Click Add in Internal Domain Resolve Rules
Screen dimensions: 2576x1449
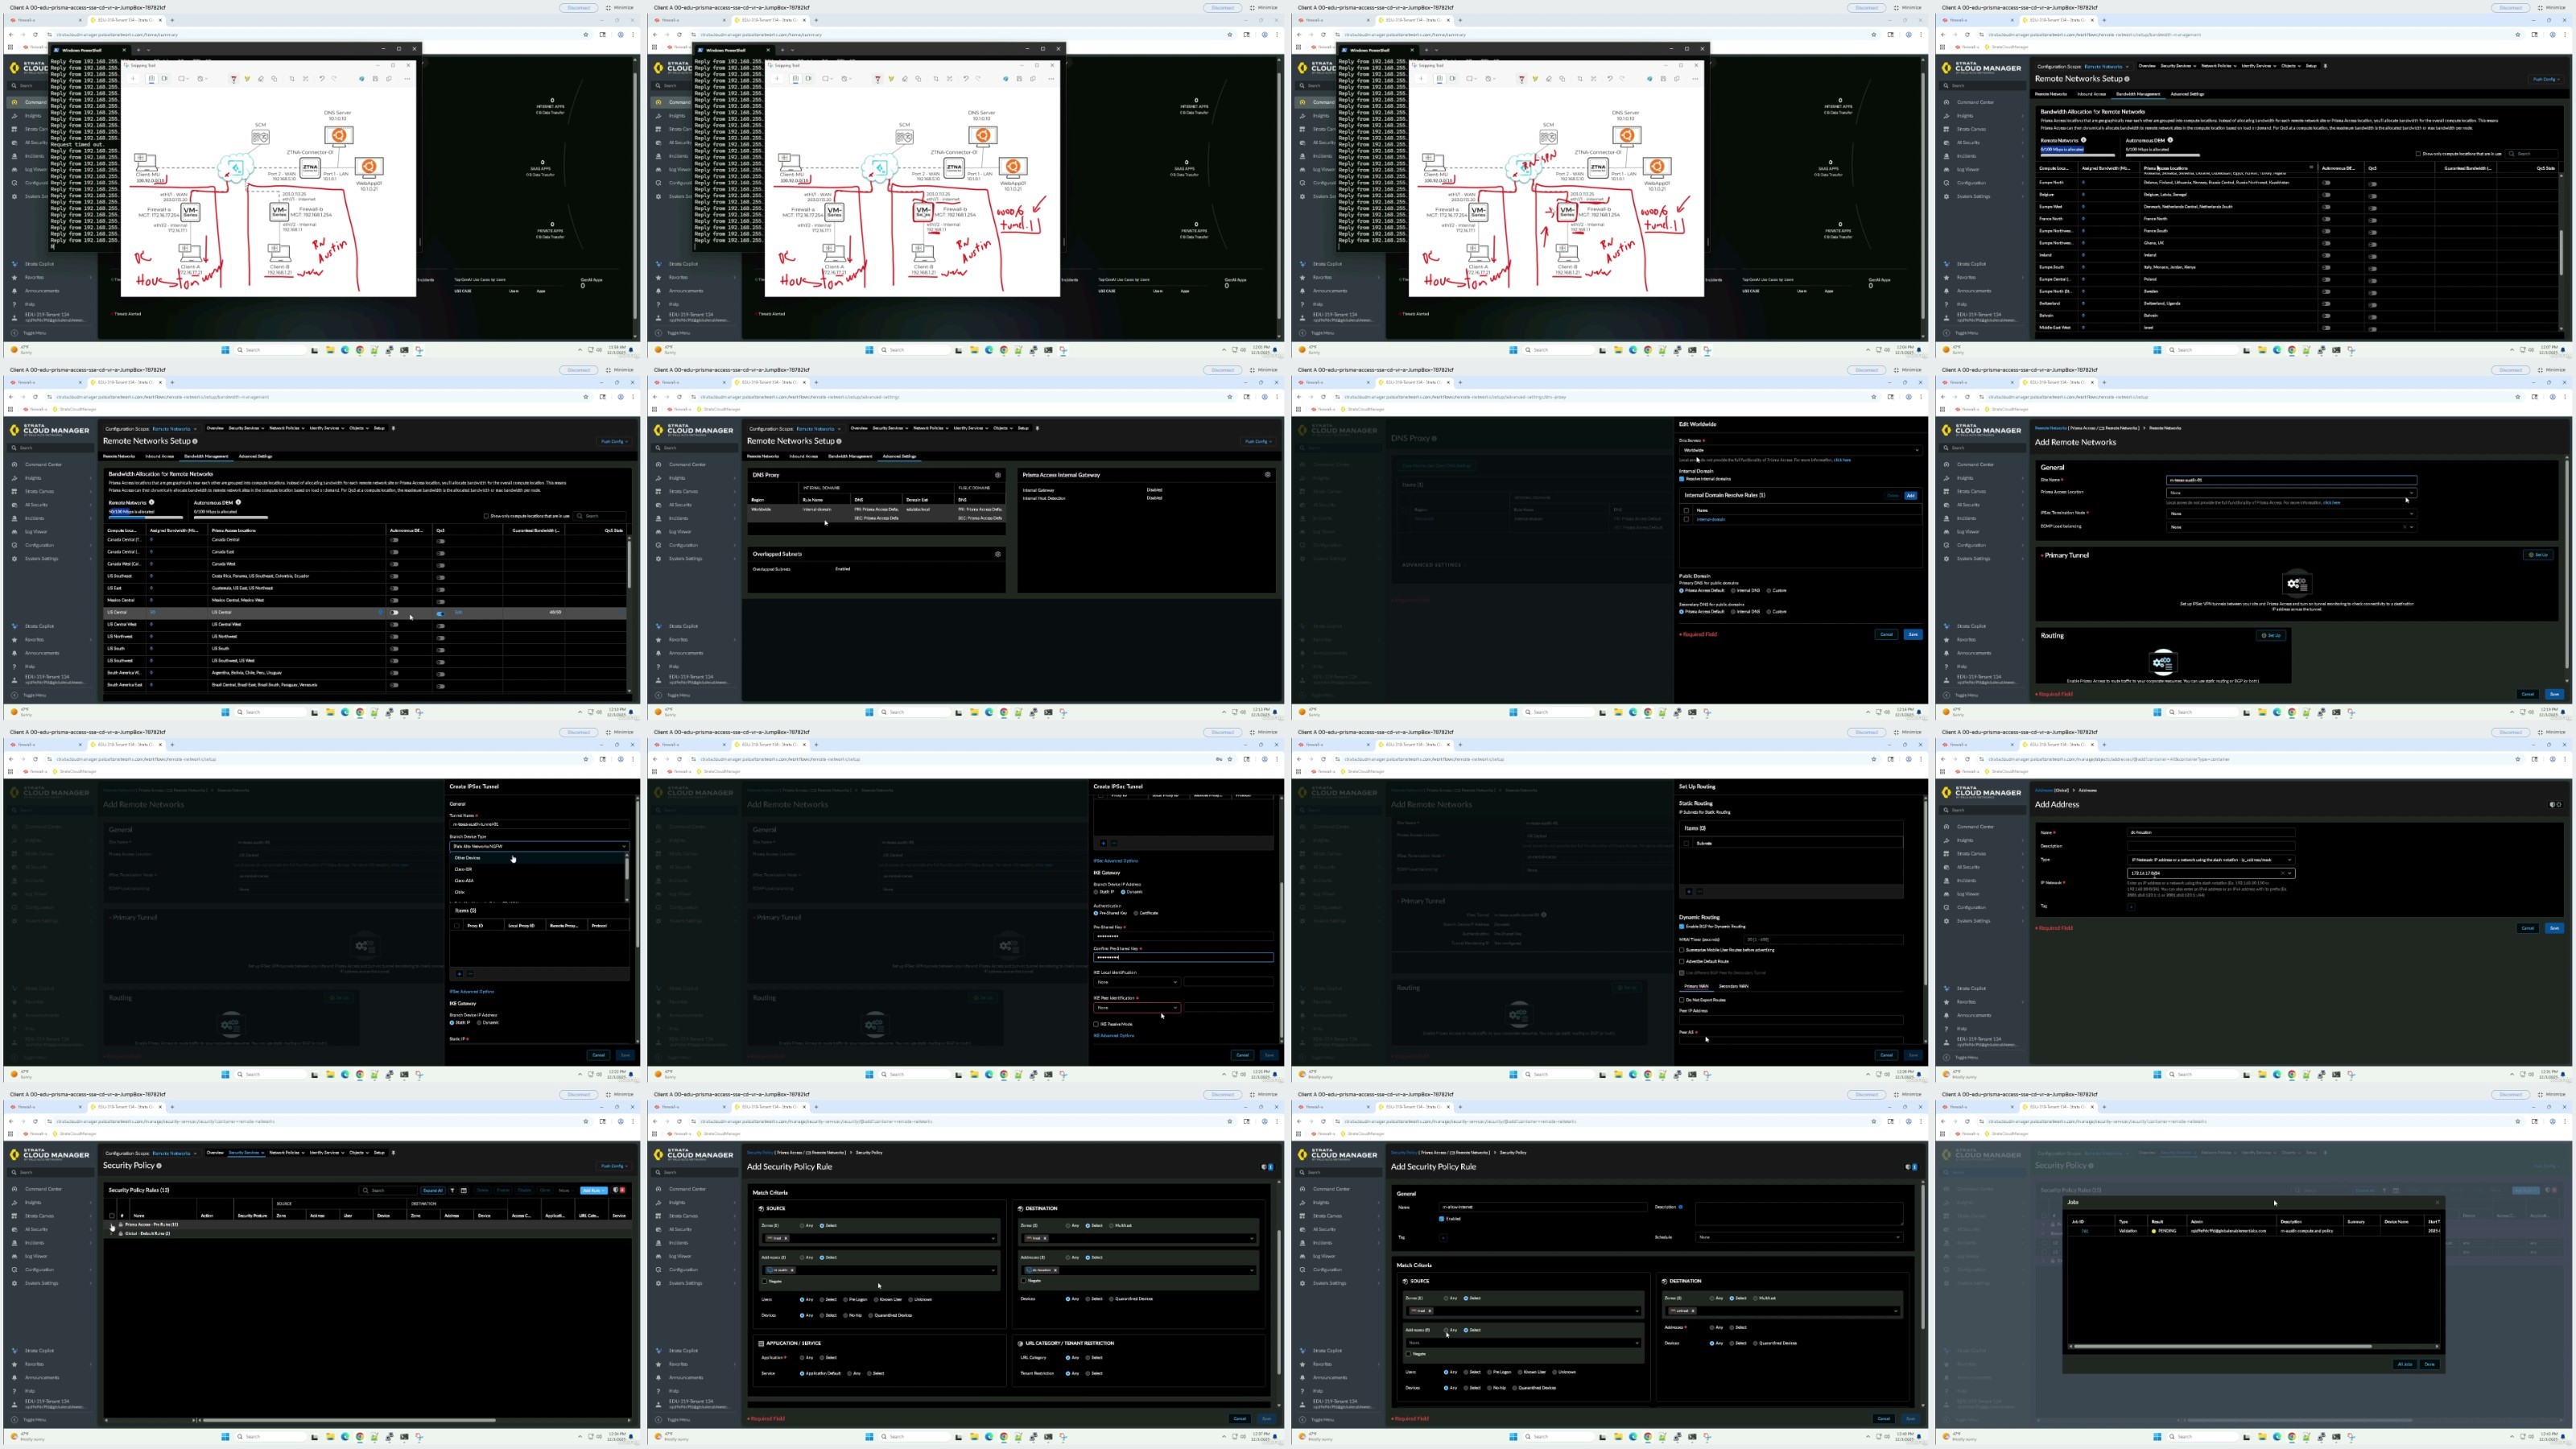coord(1910,496)
